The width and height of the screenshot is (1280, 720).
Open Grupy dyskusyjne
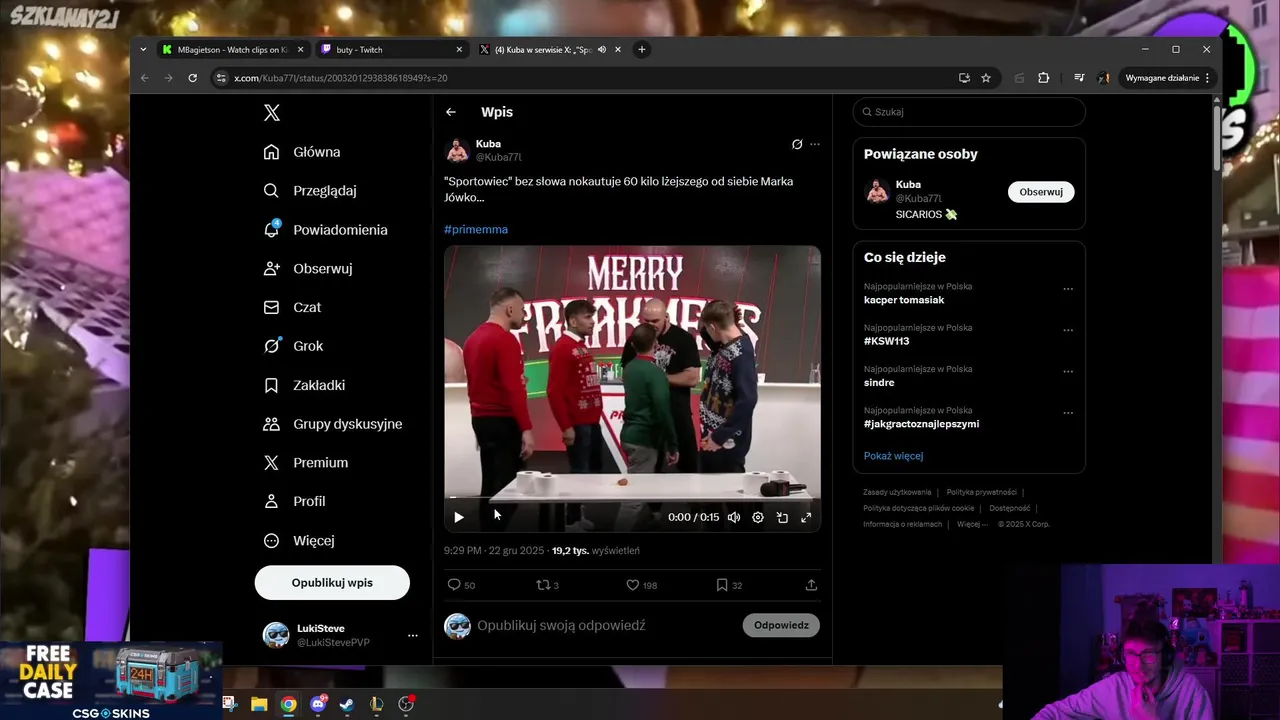333,424
